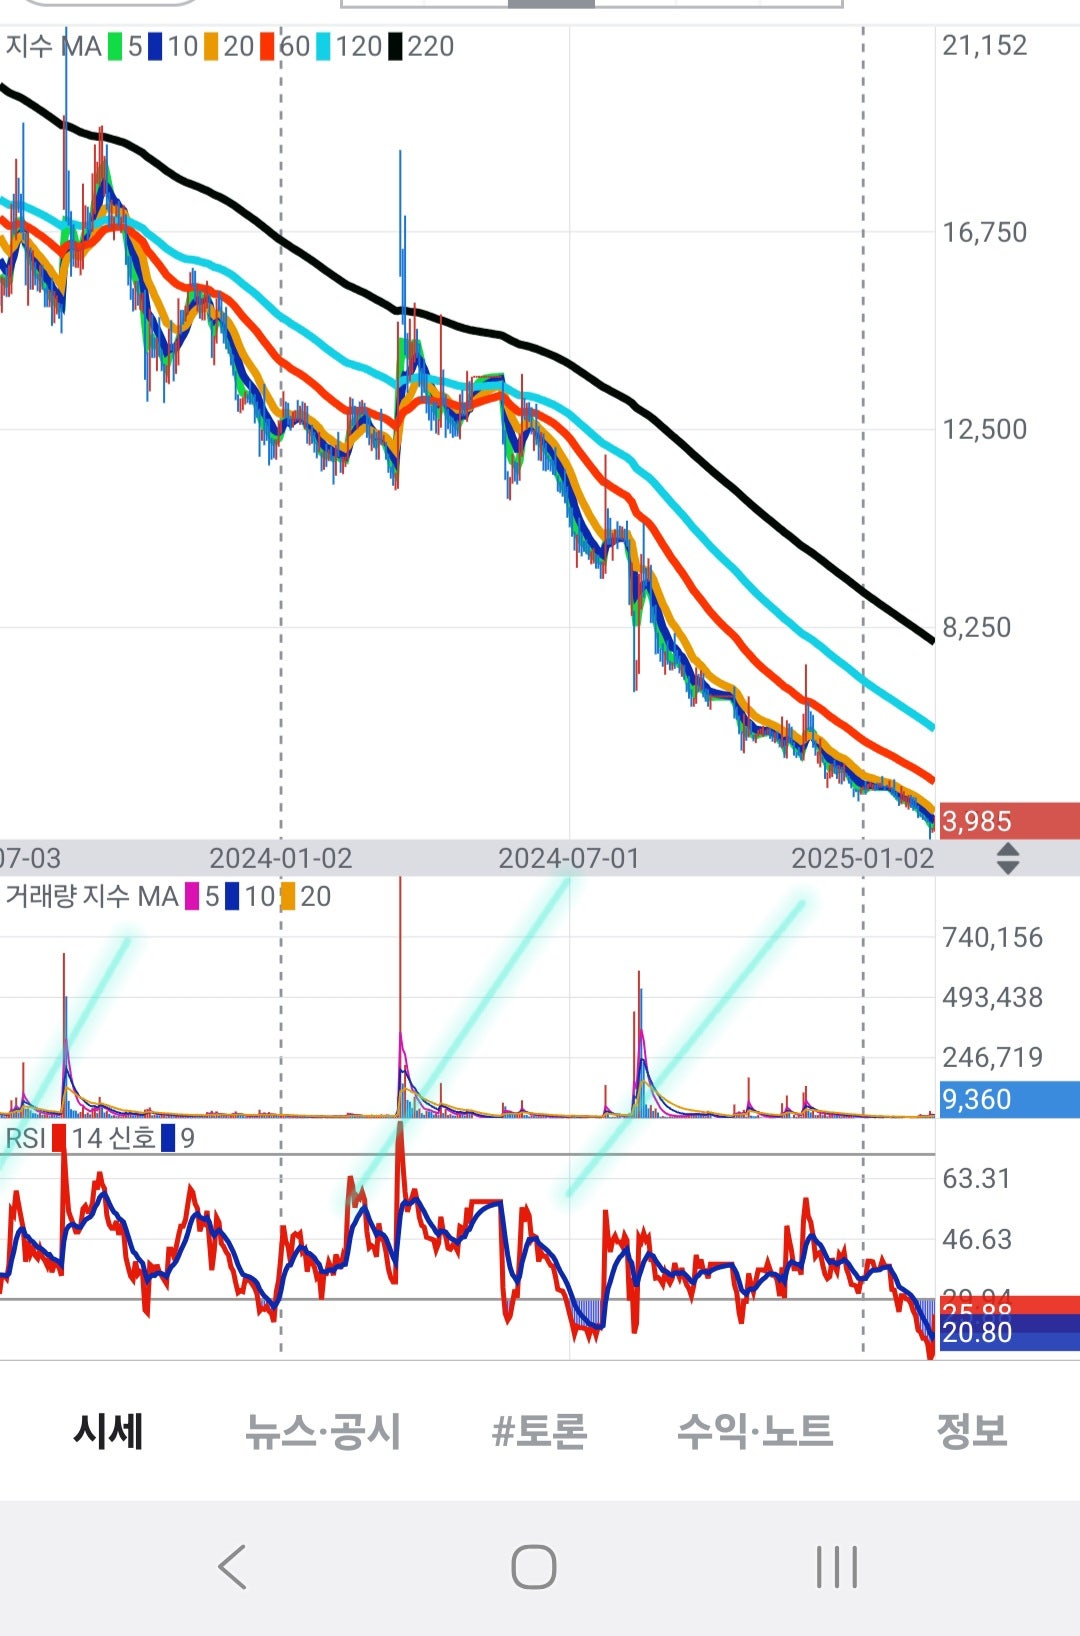Select the 정보 tab
The image size is (1080, 1636).
pos(971,1431)
